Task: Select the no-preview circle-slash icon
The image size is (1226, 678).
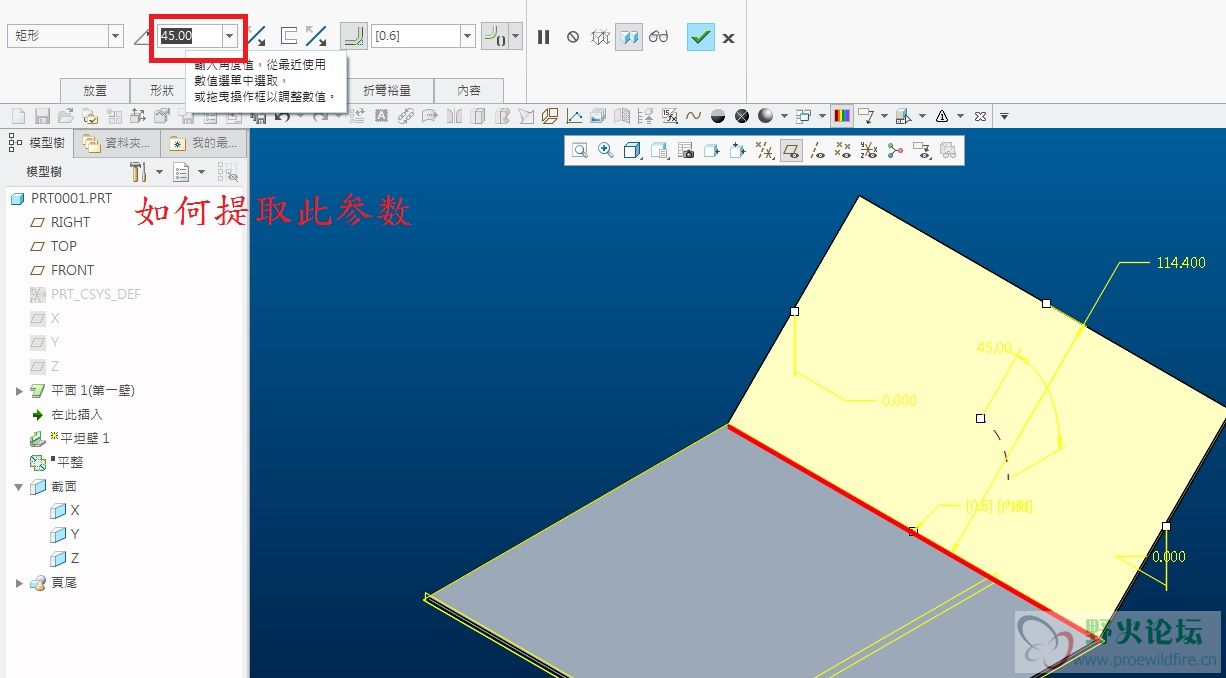Action: (573, 37)
